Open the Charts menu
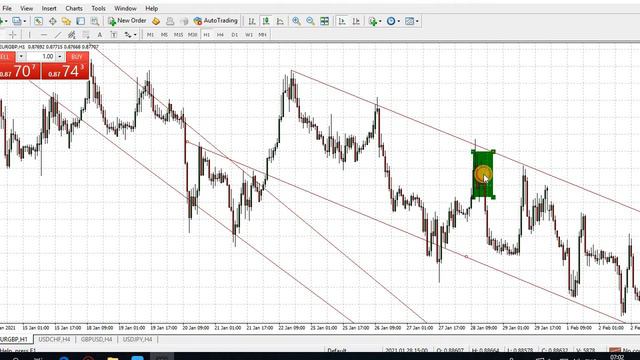This screenshot has height=360, width=640. 74,8
